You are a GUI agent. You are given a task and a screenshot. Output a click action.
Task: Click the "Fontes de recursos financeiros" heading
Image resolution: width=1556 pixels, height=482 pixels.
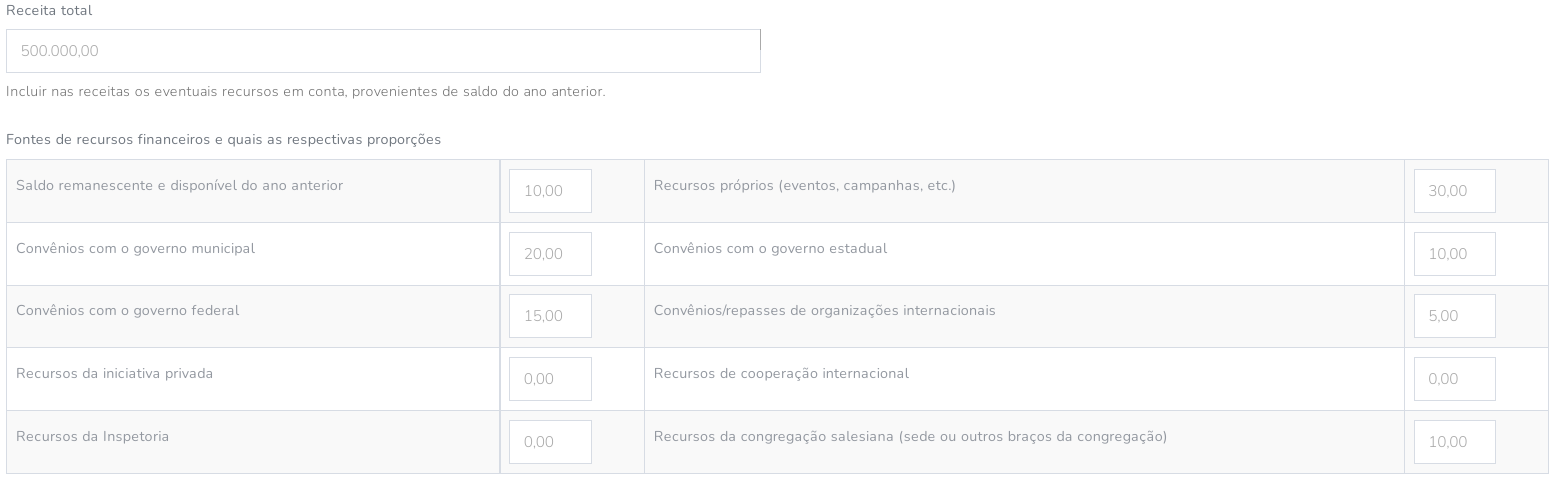[223, 140]
